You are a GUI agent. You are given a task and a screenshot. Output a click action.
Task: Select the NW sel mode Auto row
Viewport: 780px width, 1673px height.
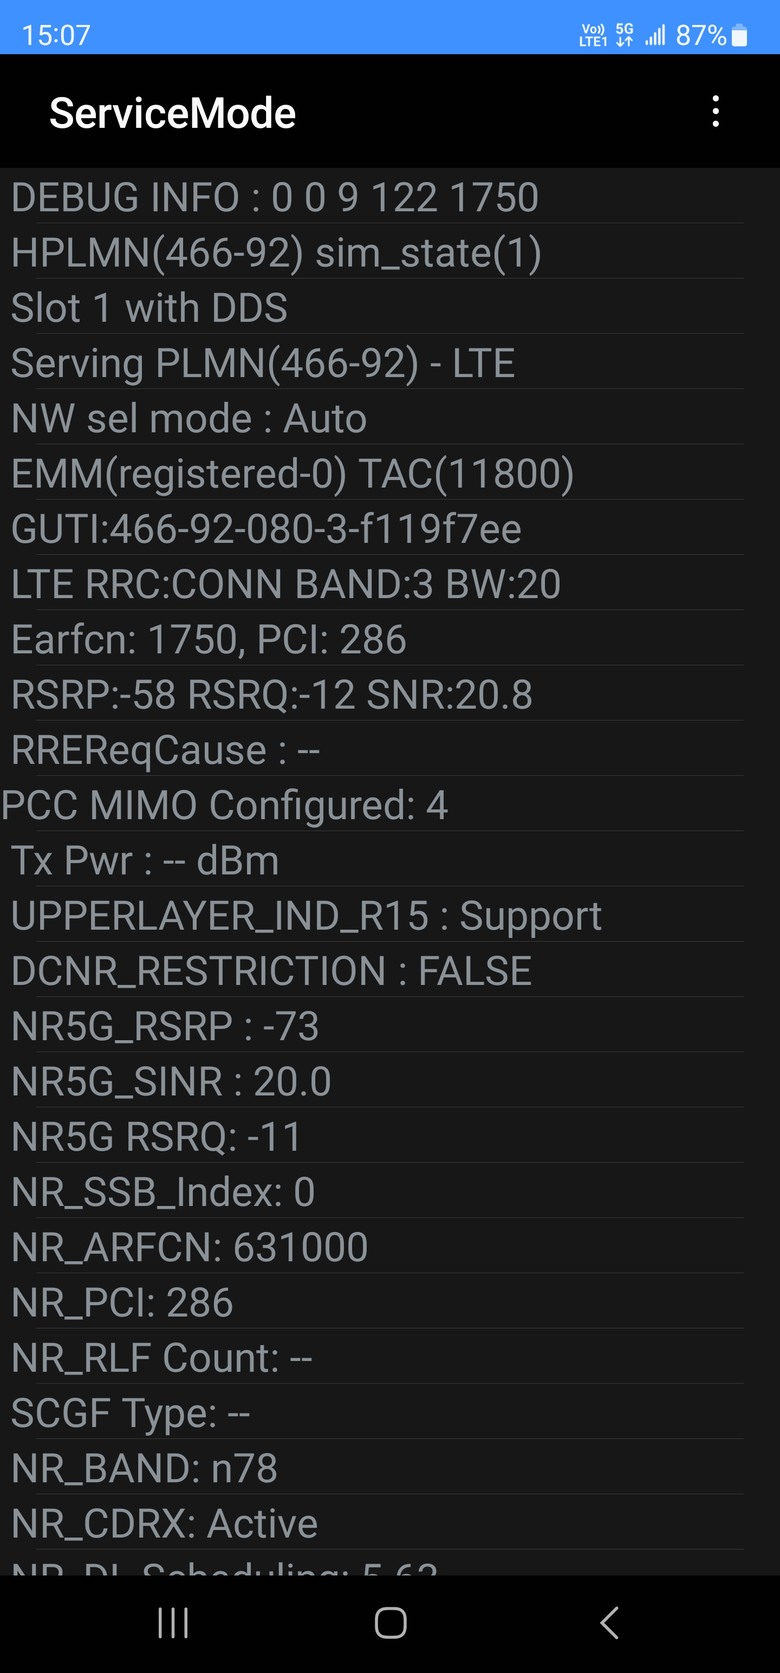[372, 418]
